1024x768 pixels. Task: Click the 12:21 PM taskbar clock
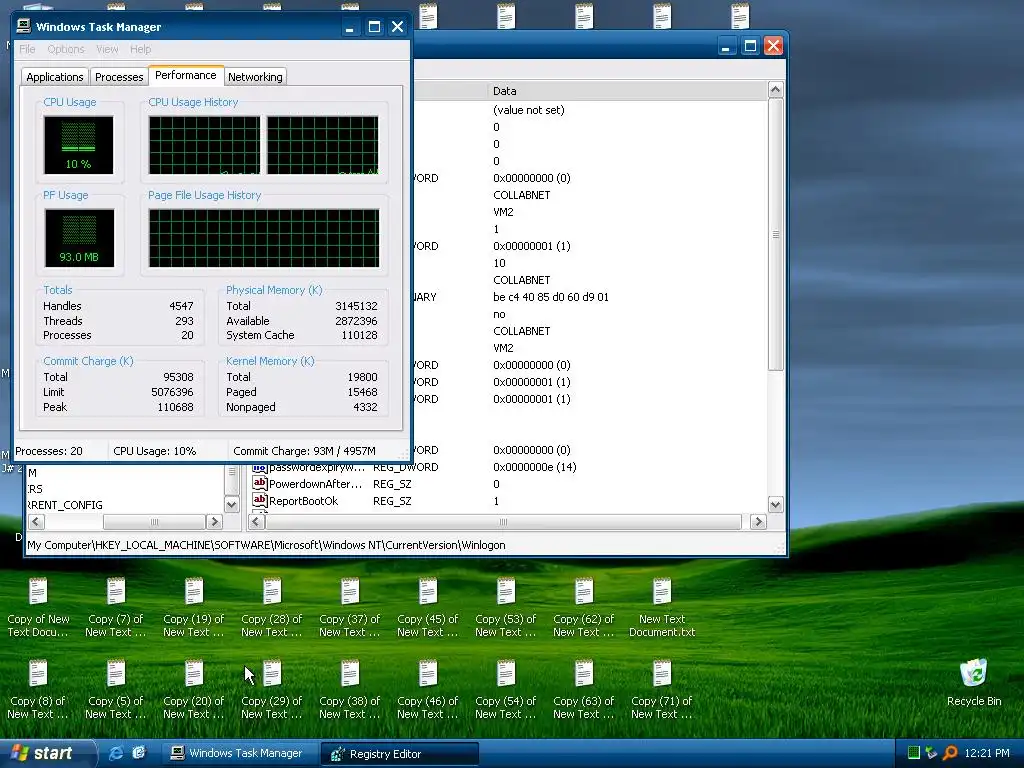point(987,753)
